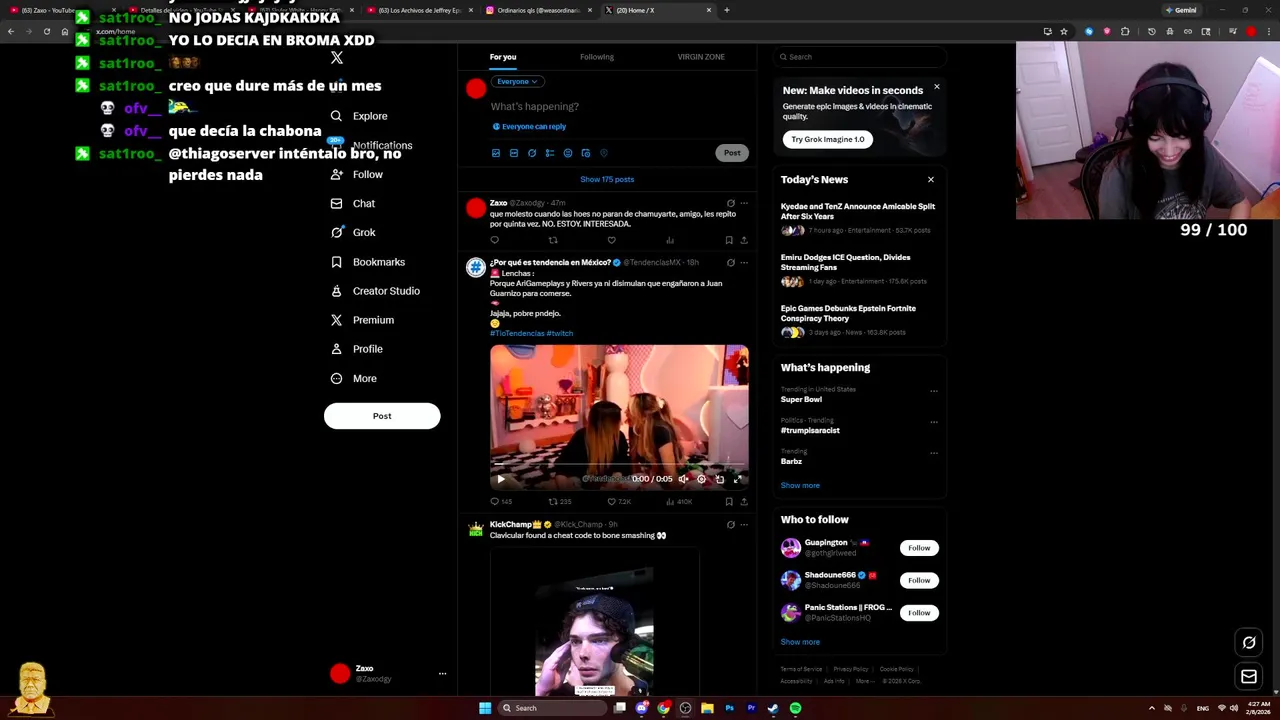Open the Explore page in sidebar
1280x720 pixels.
tap(359, 116)
